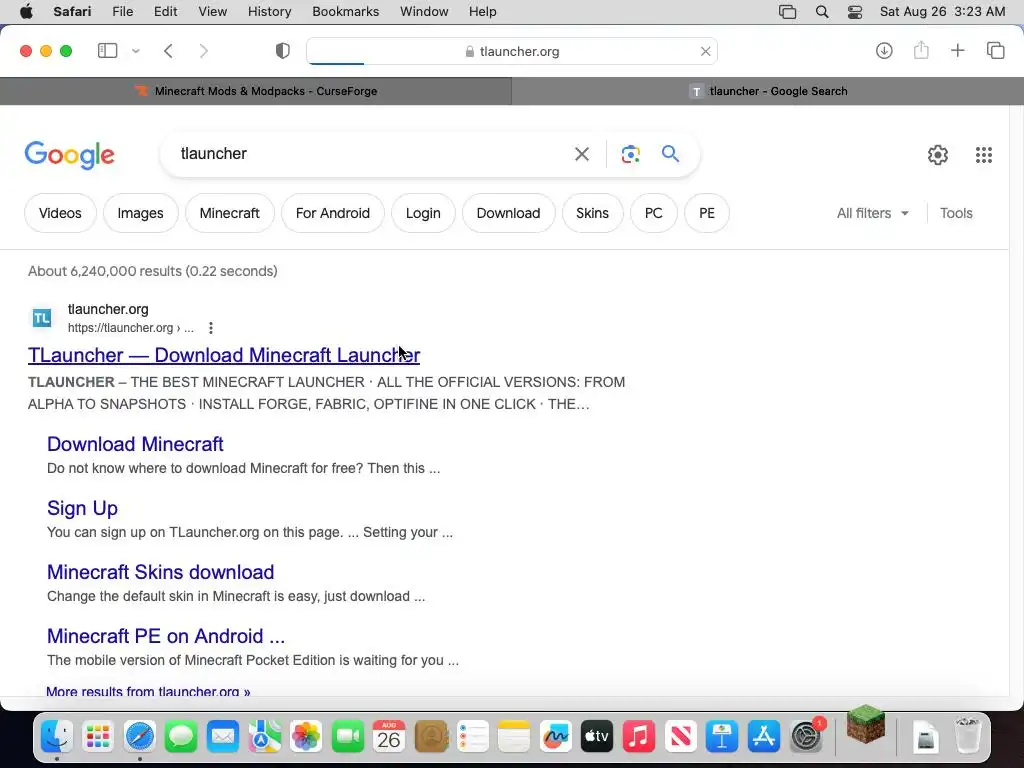
Task: Open the Trash in the Dock
Action: pos(968,736)
